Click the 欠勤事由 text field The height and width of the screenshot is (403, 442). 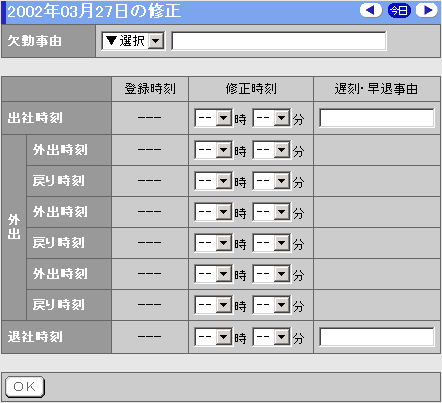(x=279, y=41)
